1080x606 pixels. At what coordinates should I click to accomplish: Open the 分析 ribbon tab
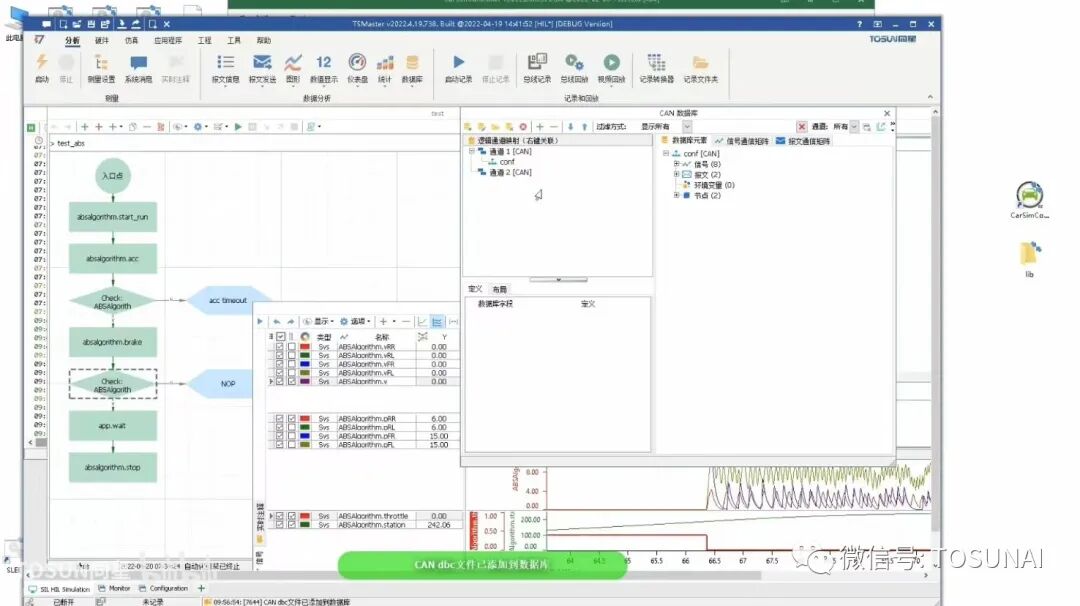[x=72, y=41]
